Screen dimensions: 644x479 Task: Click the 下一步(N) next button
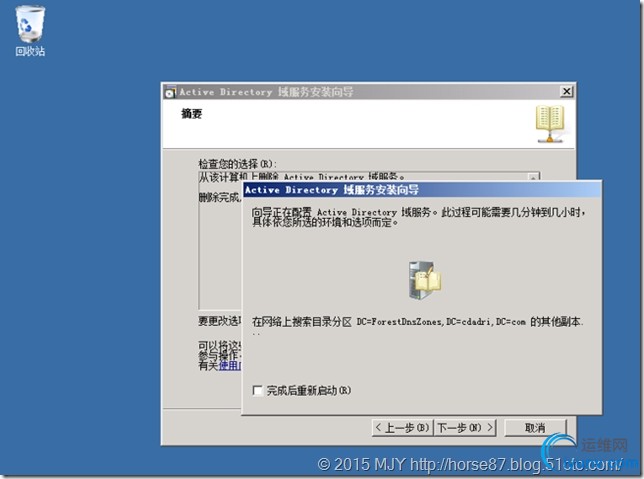(x=465, y=428)
